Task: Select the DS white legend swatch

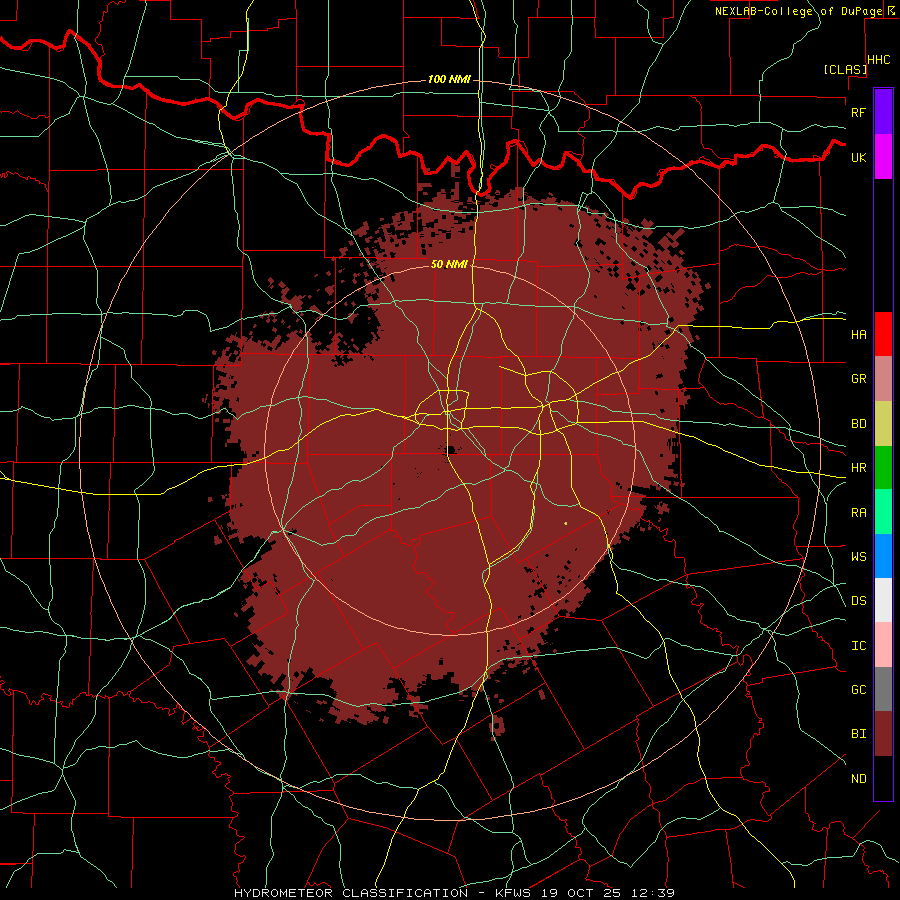Action: 883,600
